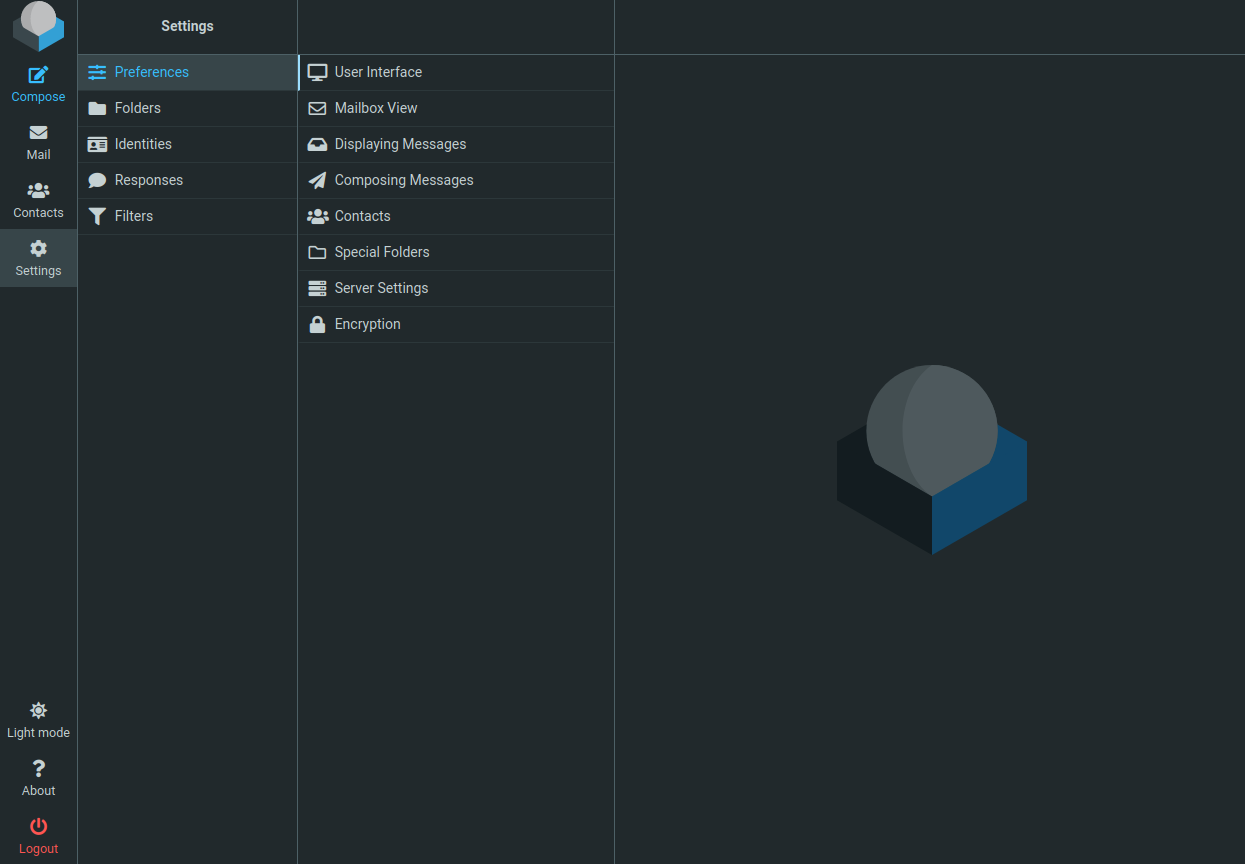
Task: Select the Preferences settings section
Action: point(151,72)
